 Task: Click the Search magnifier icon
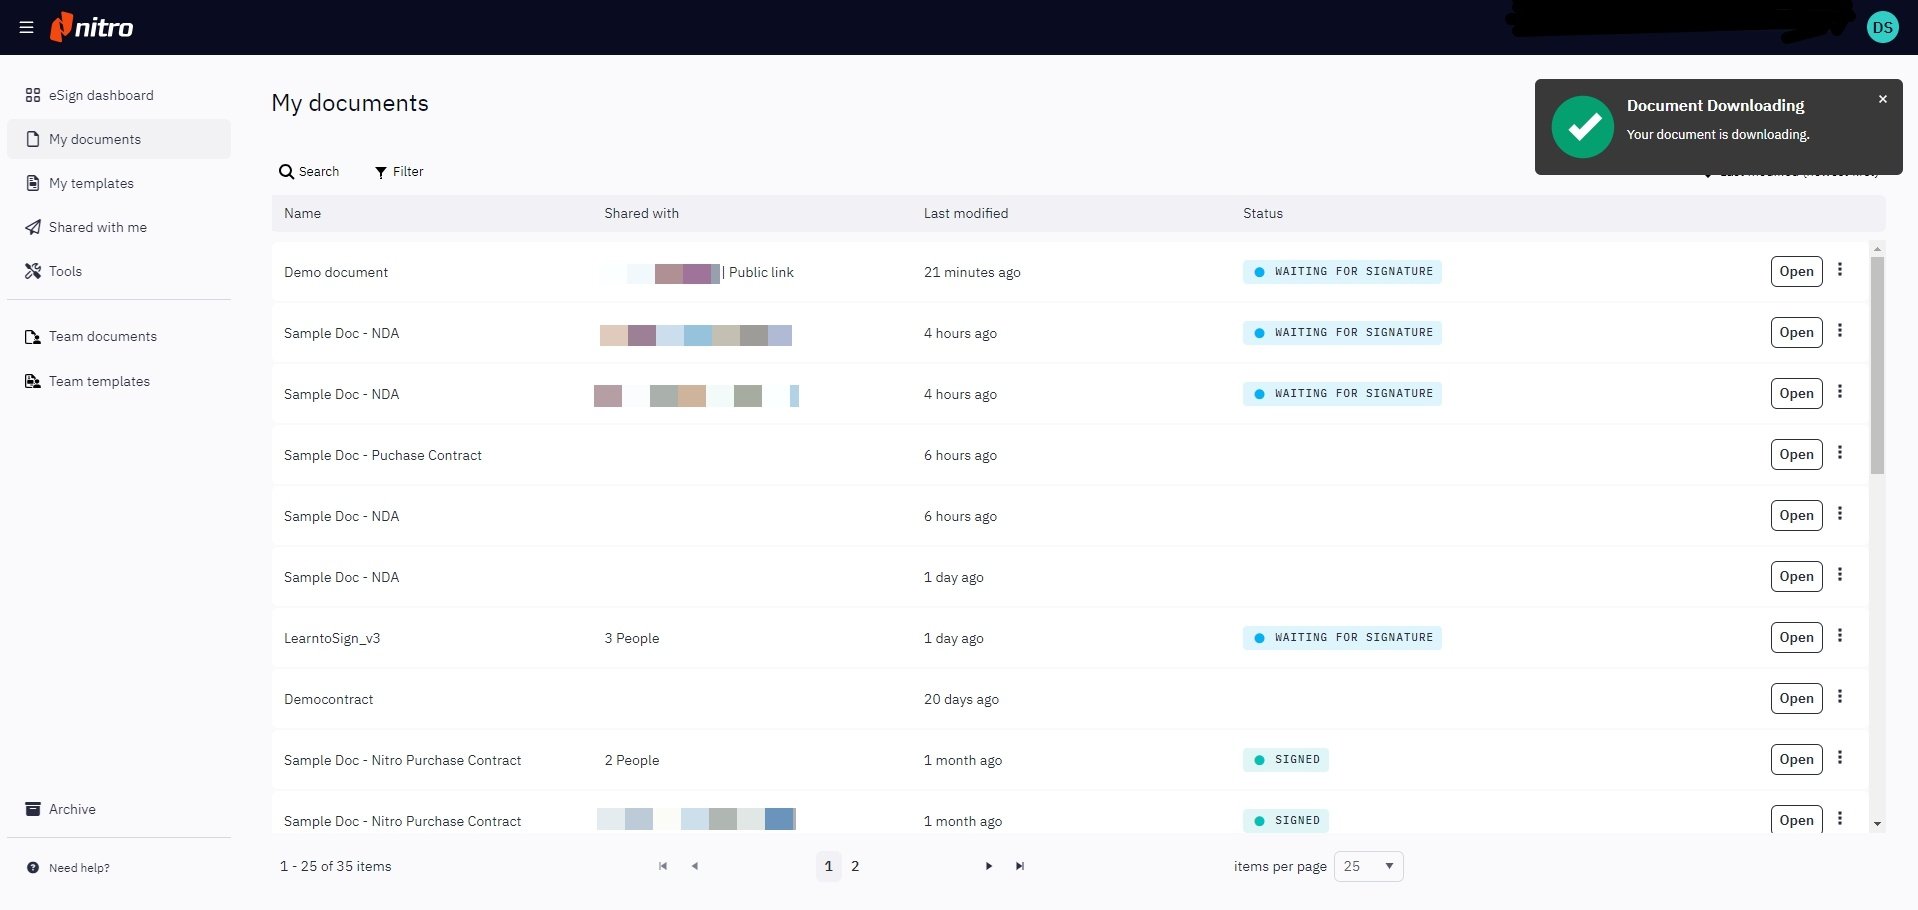point(286,172)
